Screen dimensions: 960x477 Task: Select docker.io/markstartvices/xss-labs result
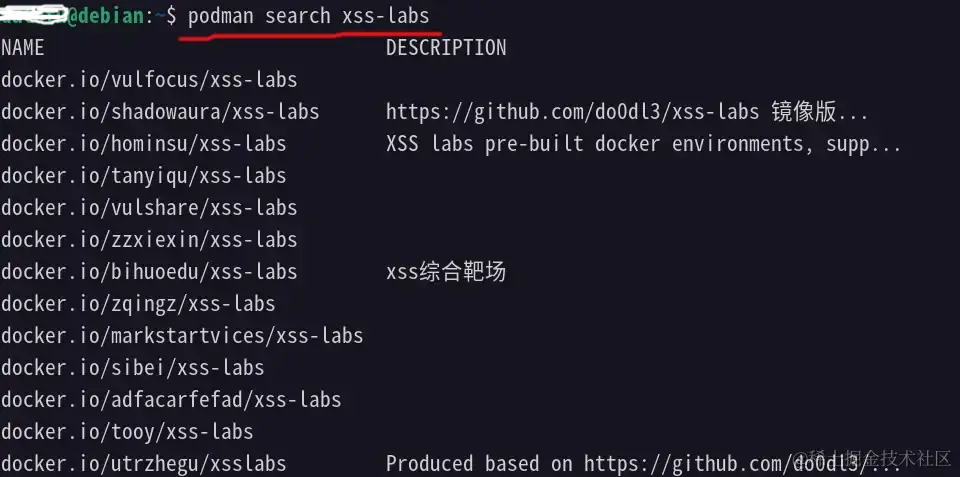182,335
